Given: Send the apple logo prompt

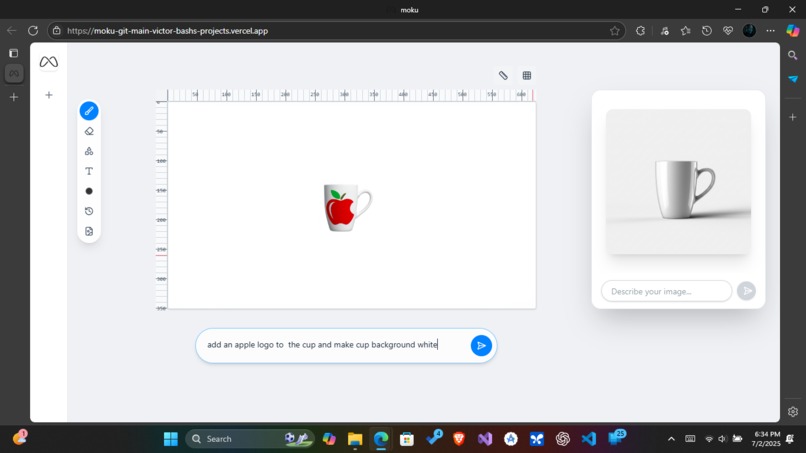Looking at the screenshot, I should 481,346.
